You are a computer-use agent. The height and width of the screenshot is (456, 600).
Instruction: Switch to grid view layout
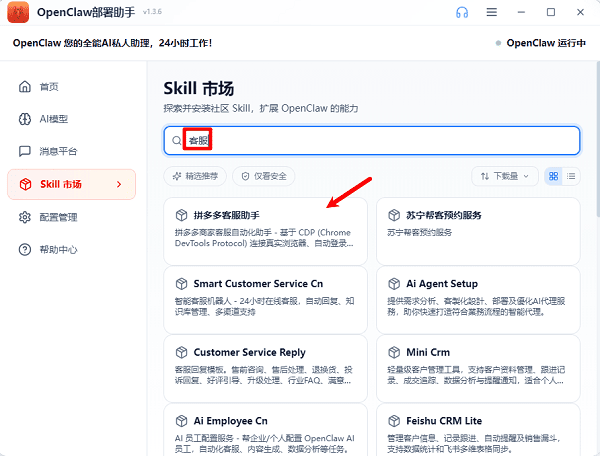(x=553, y=176)
